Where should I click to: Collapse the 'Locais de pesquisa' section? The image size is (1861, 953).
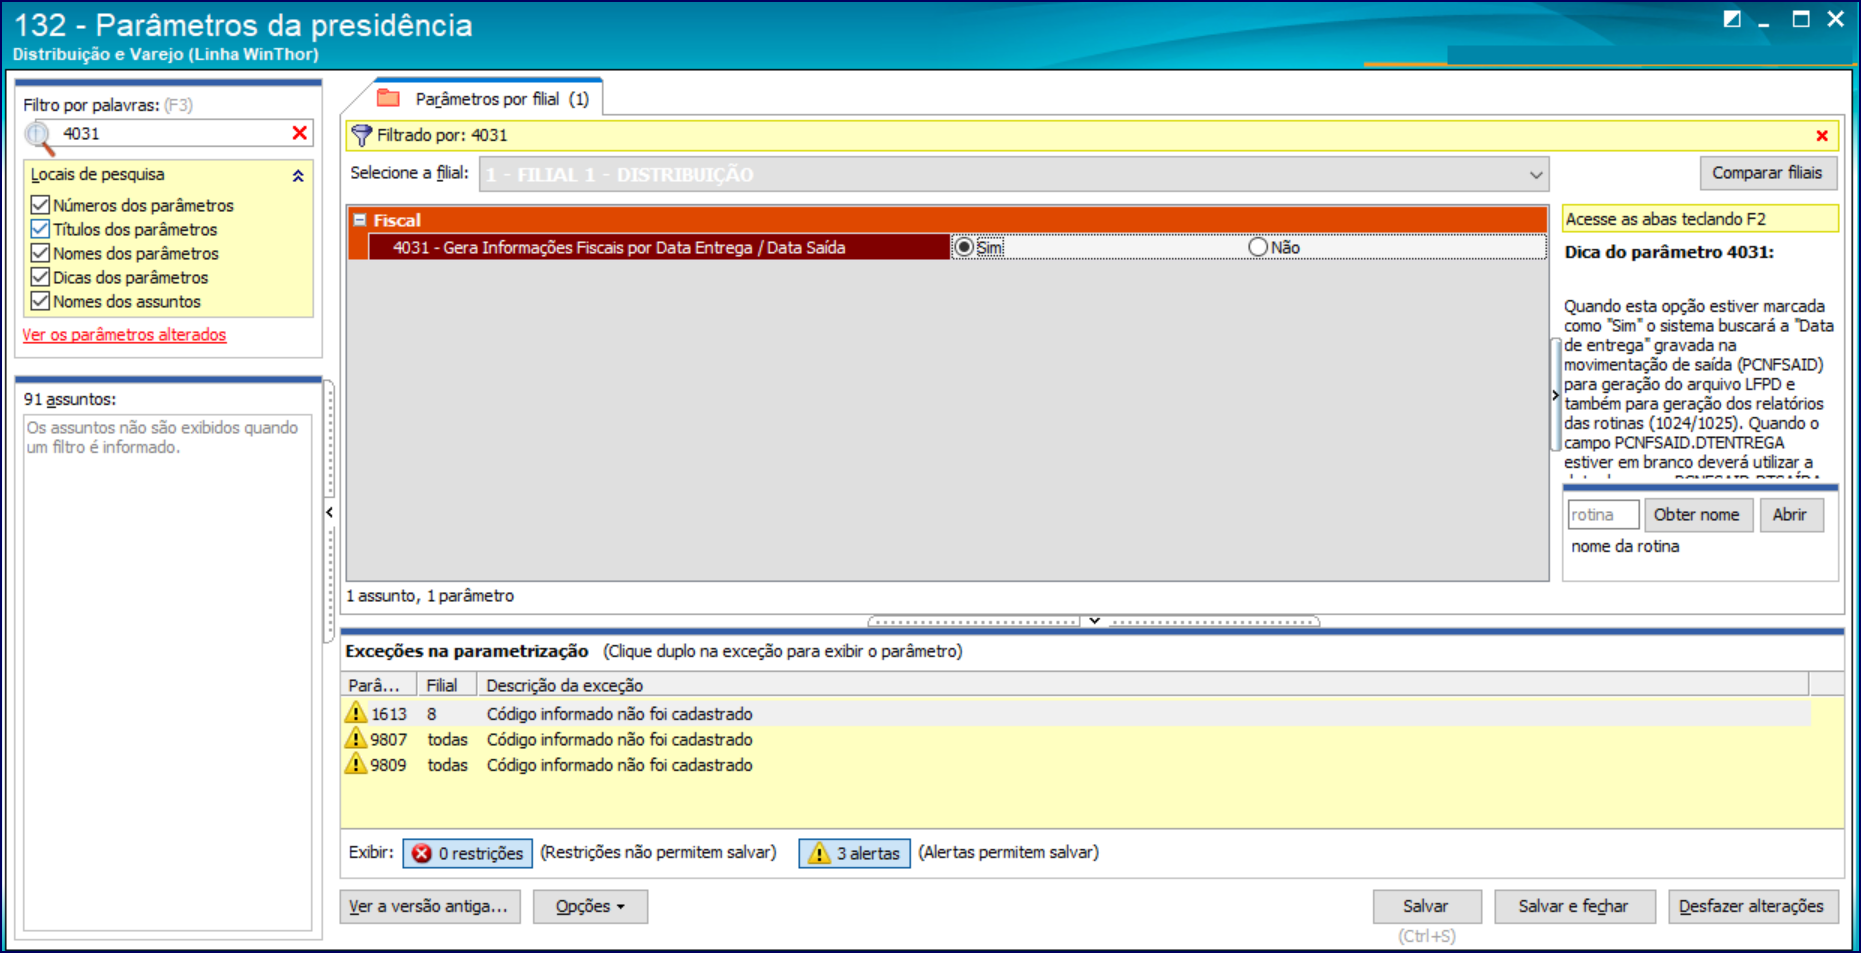coord(297,176)
